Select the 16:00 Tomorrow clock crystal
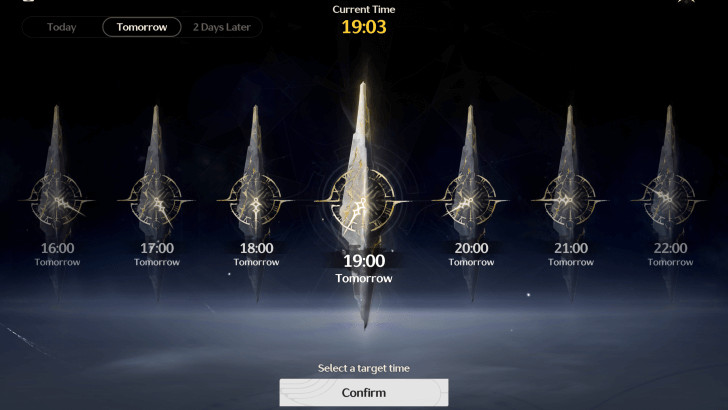The height and width of the screenshot is (410, 728). coord(57,201)
